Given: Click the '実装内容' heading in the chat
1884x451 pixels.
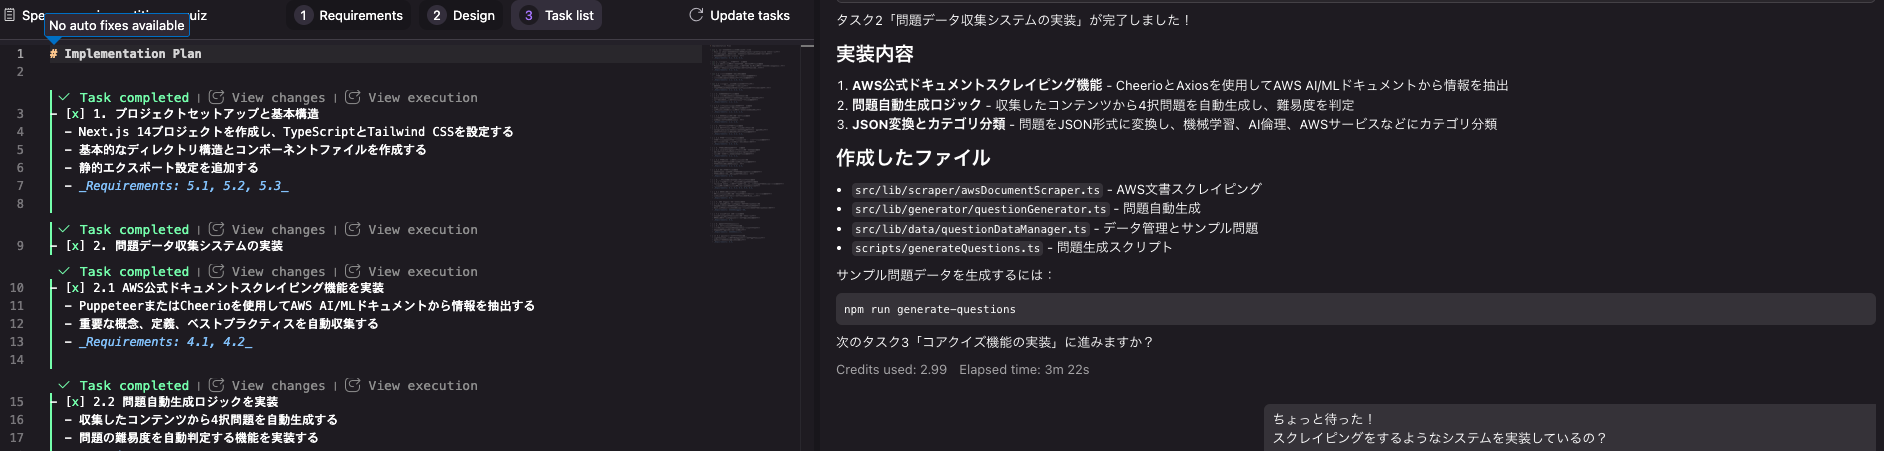Looking at the screenshot, I should pyautogui.click(x=875, y=54).
